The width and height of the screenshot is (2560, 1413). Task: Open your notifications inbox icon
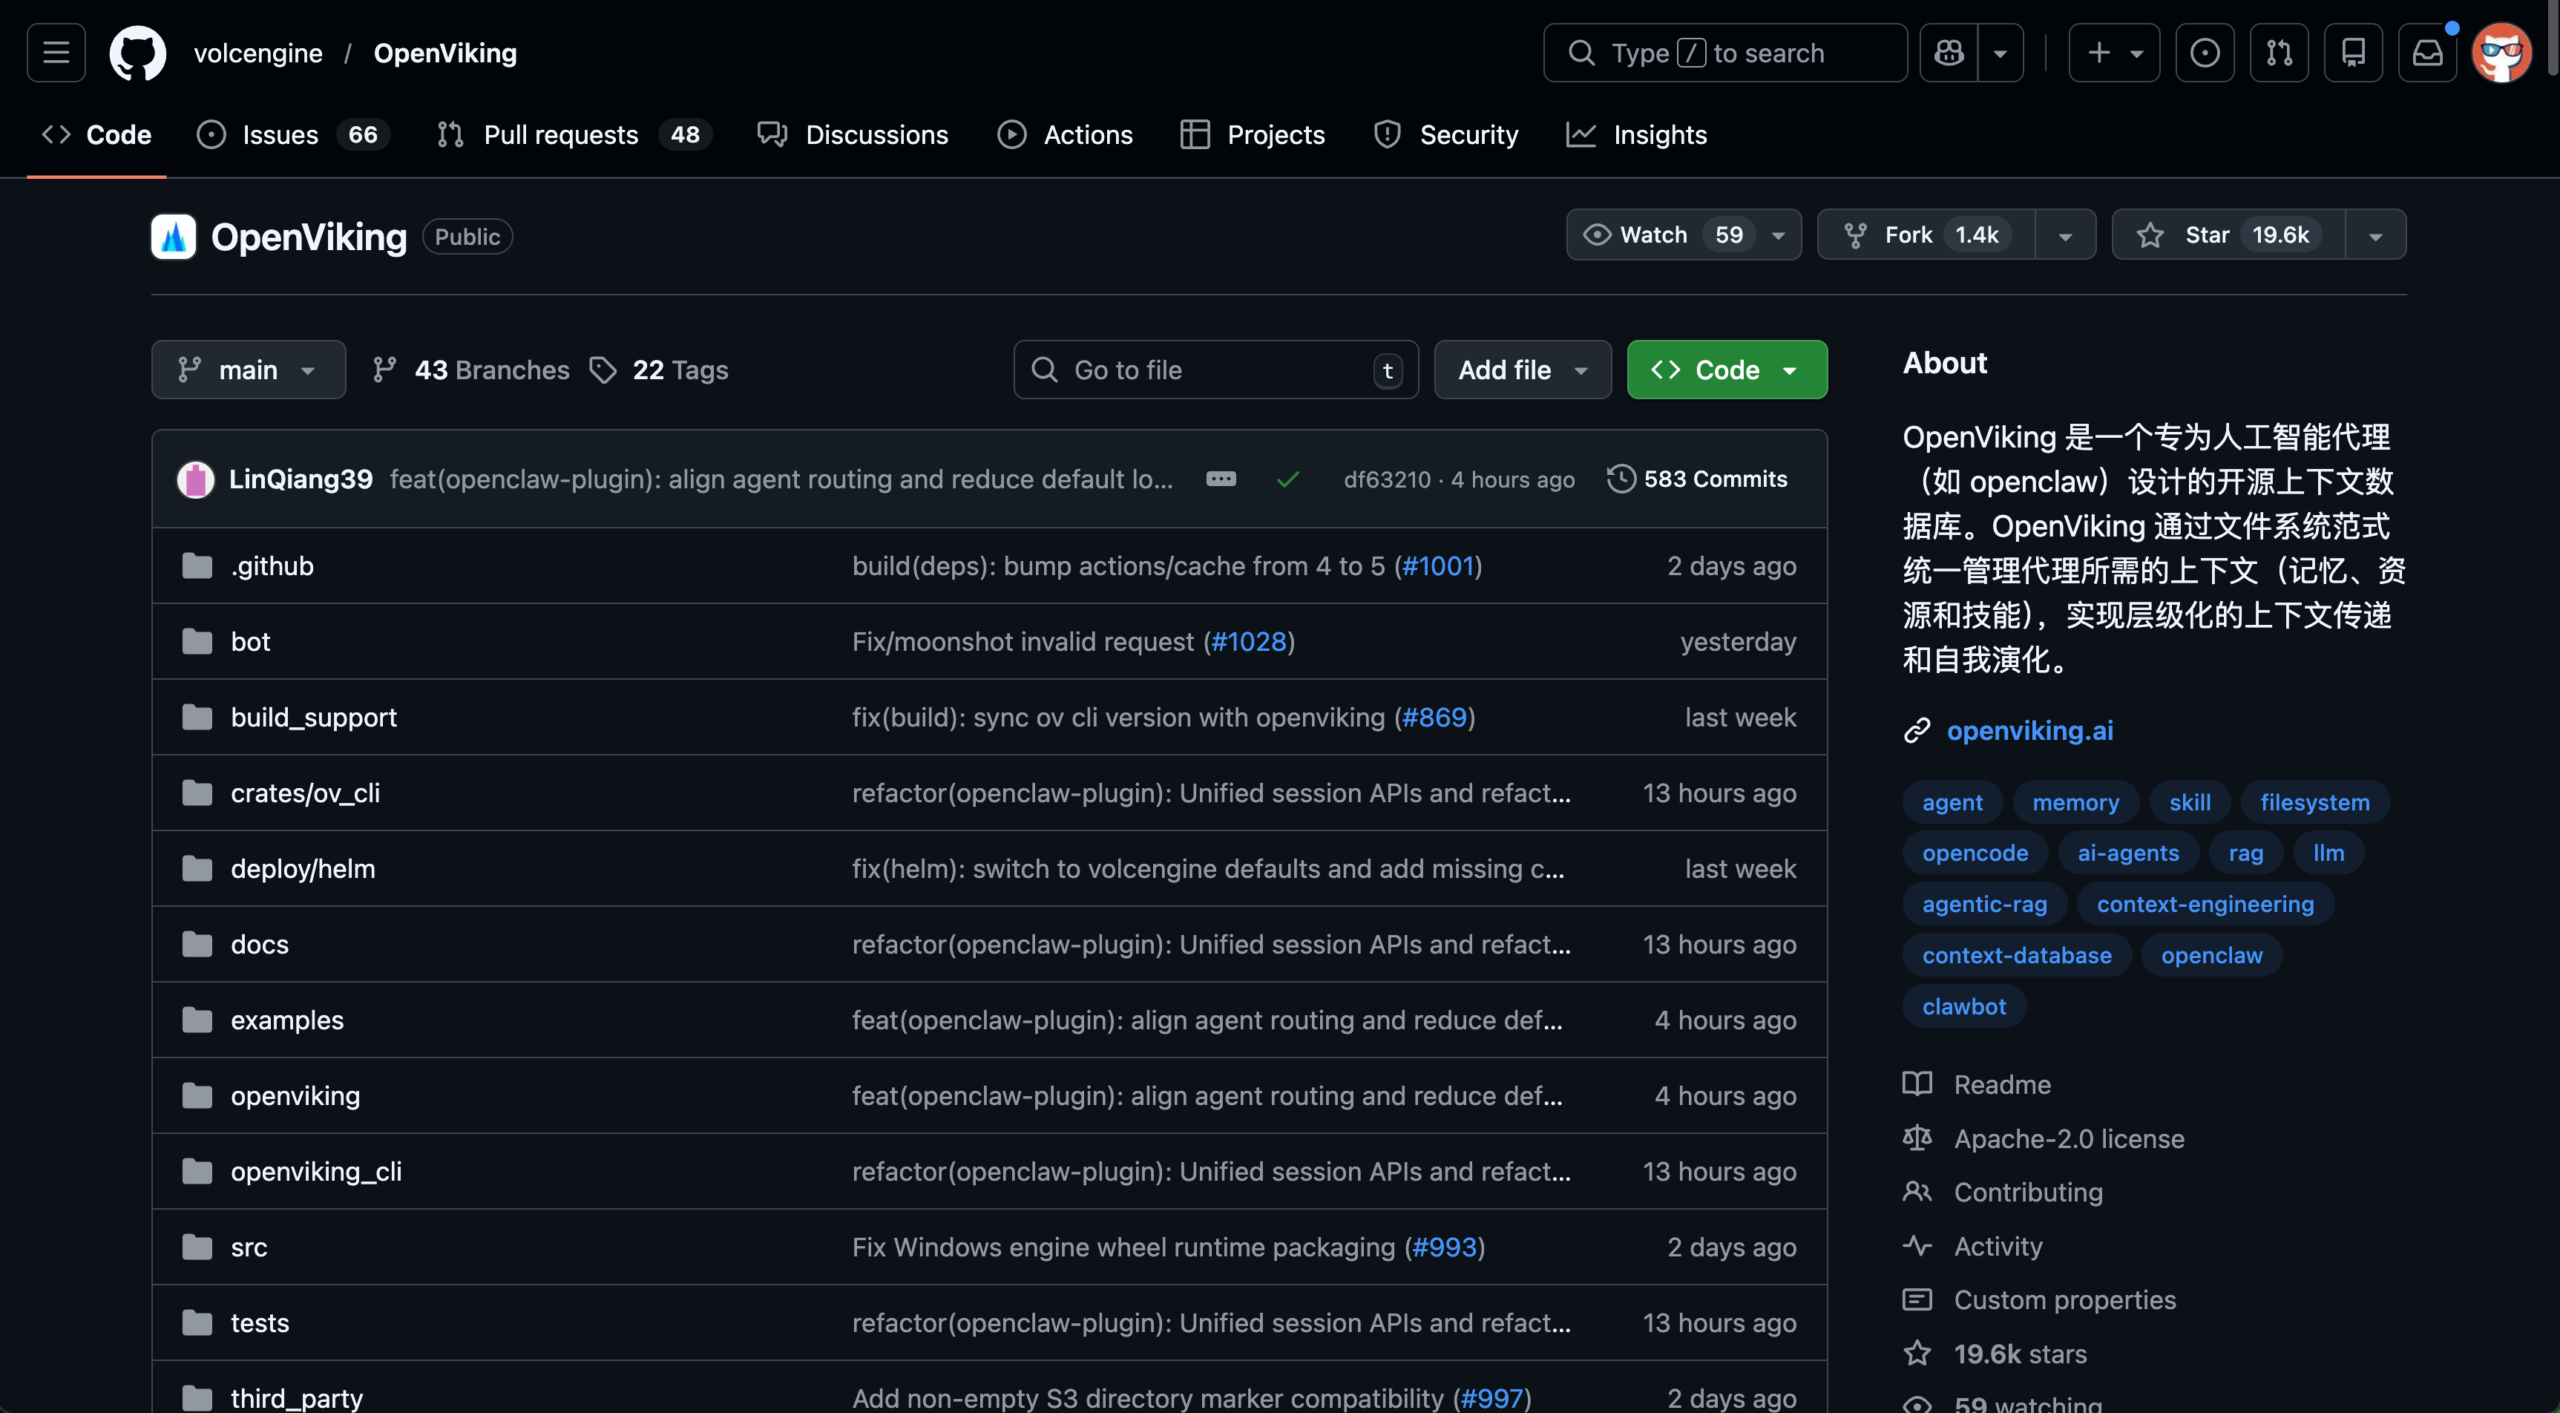[2428, 52]
